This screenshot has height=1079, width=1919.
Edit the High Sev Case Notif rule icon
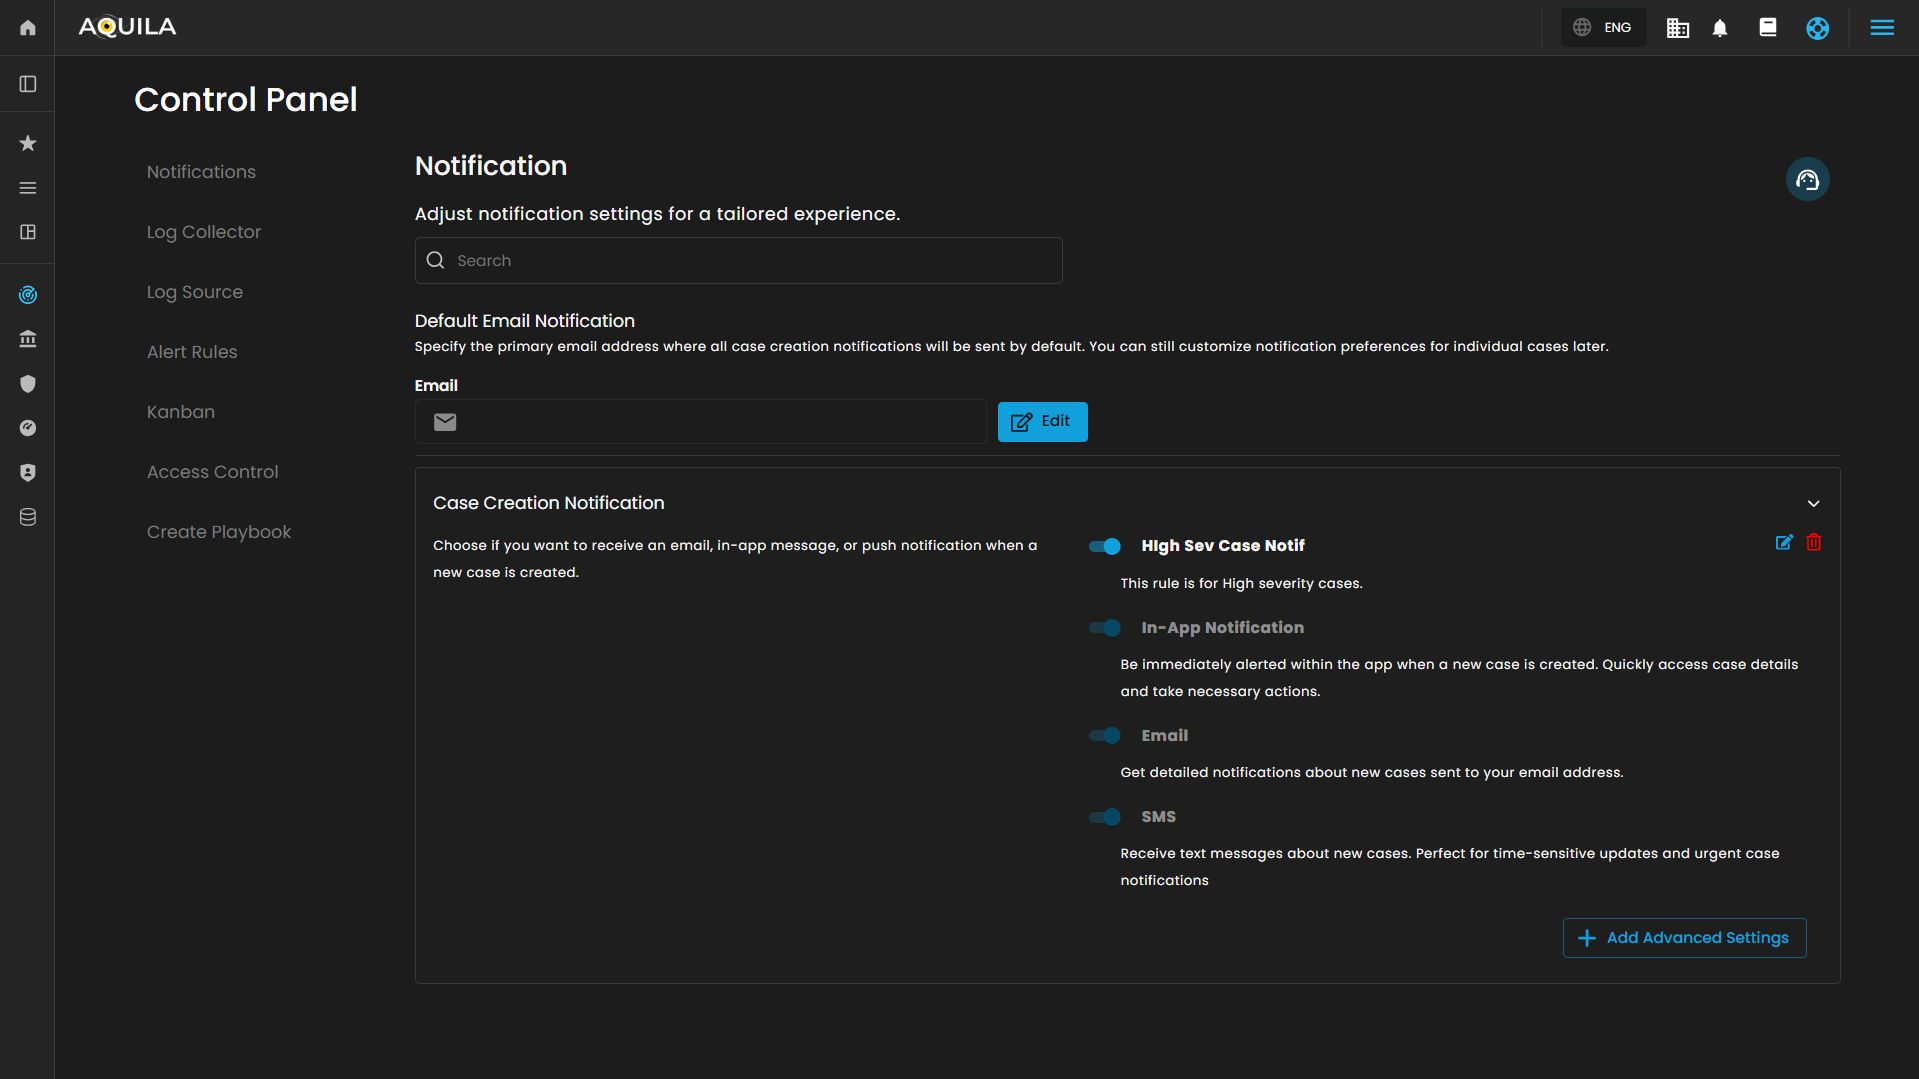(x=1784, y=543)
